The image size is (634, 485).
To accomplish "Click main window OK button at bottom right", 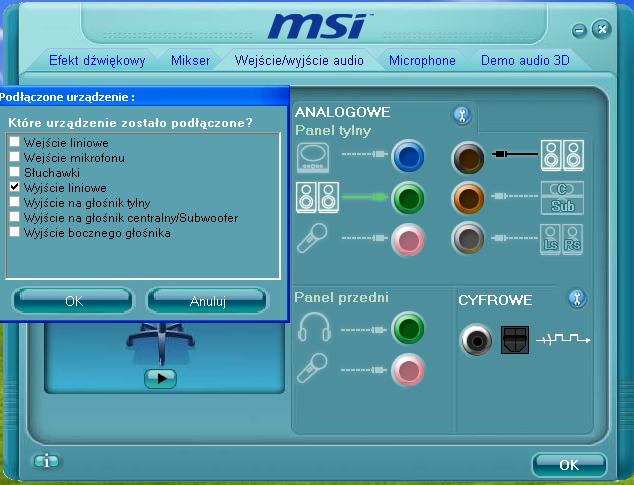I will click(x=569, y=465).
